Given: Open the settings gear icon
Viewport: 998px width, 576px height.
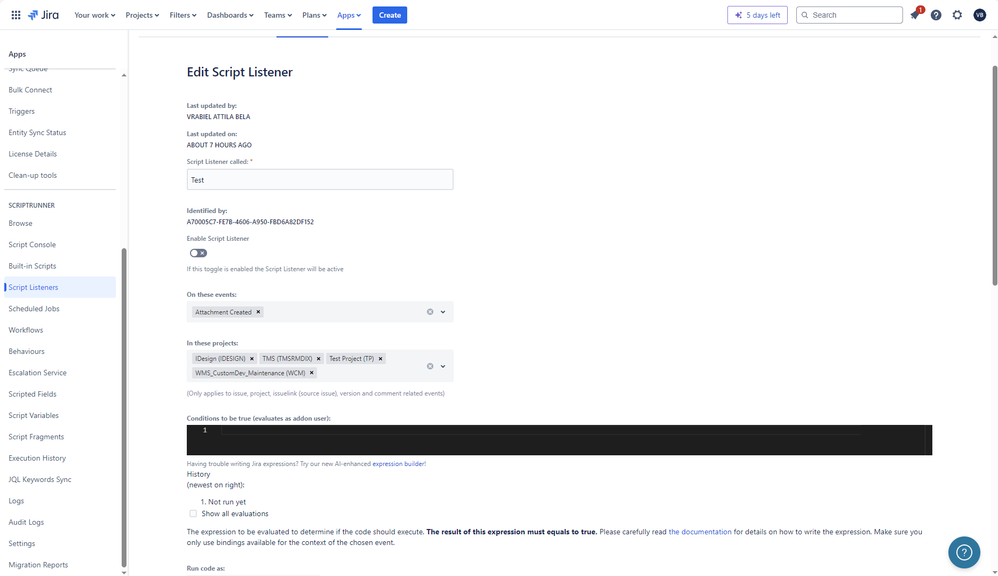Looking at the screenshot, I should pos(957,15).
